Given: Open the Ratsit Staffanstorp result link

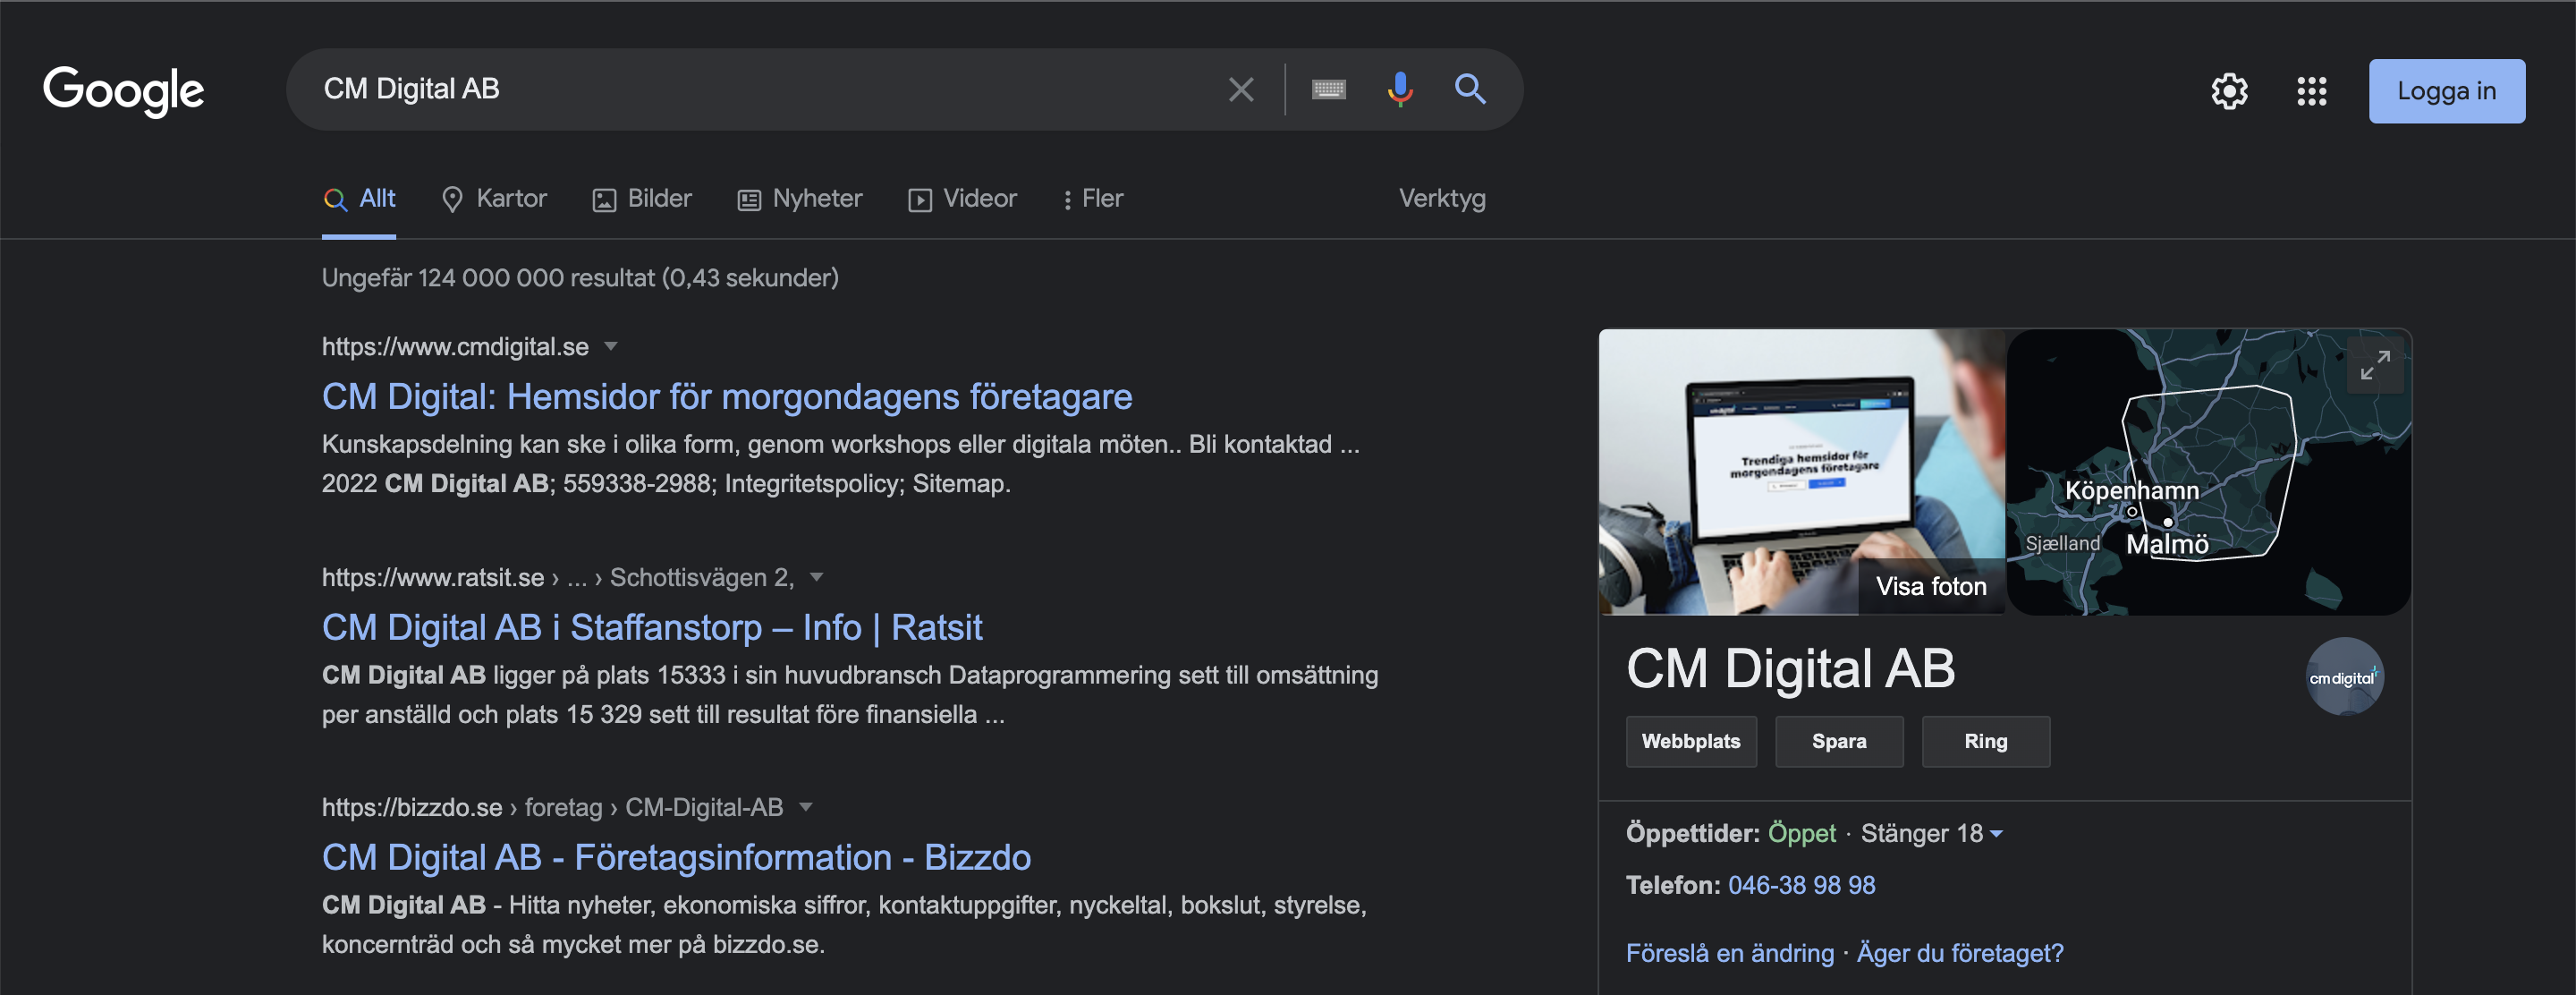Looking at the screenshot, I should (651, 627).
